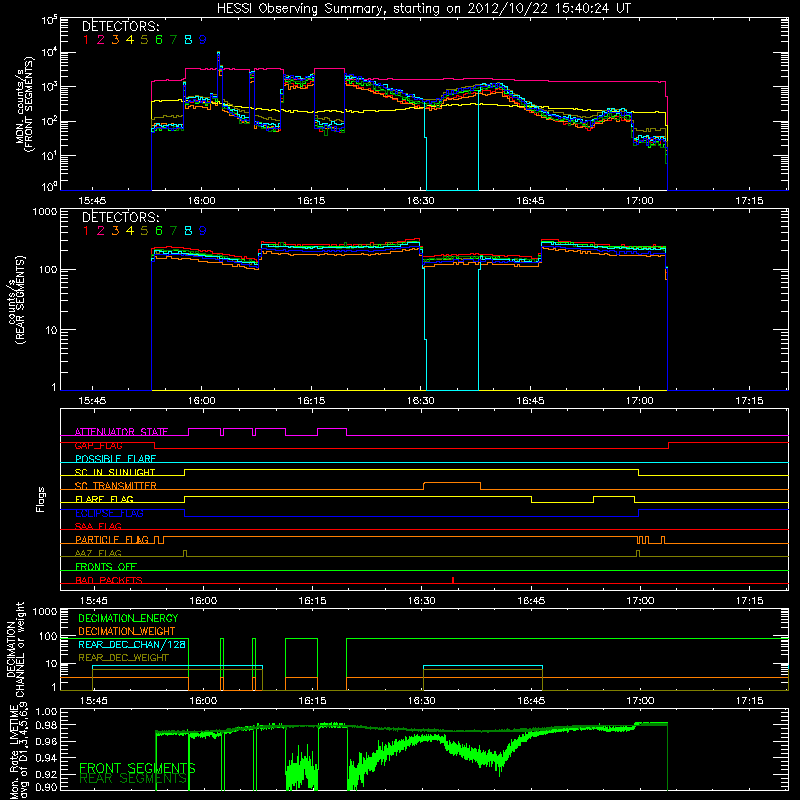The image size is (800, 800).
Task: Select detector 1 in the front segments legend
Action: tap(86, 40)
